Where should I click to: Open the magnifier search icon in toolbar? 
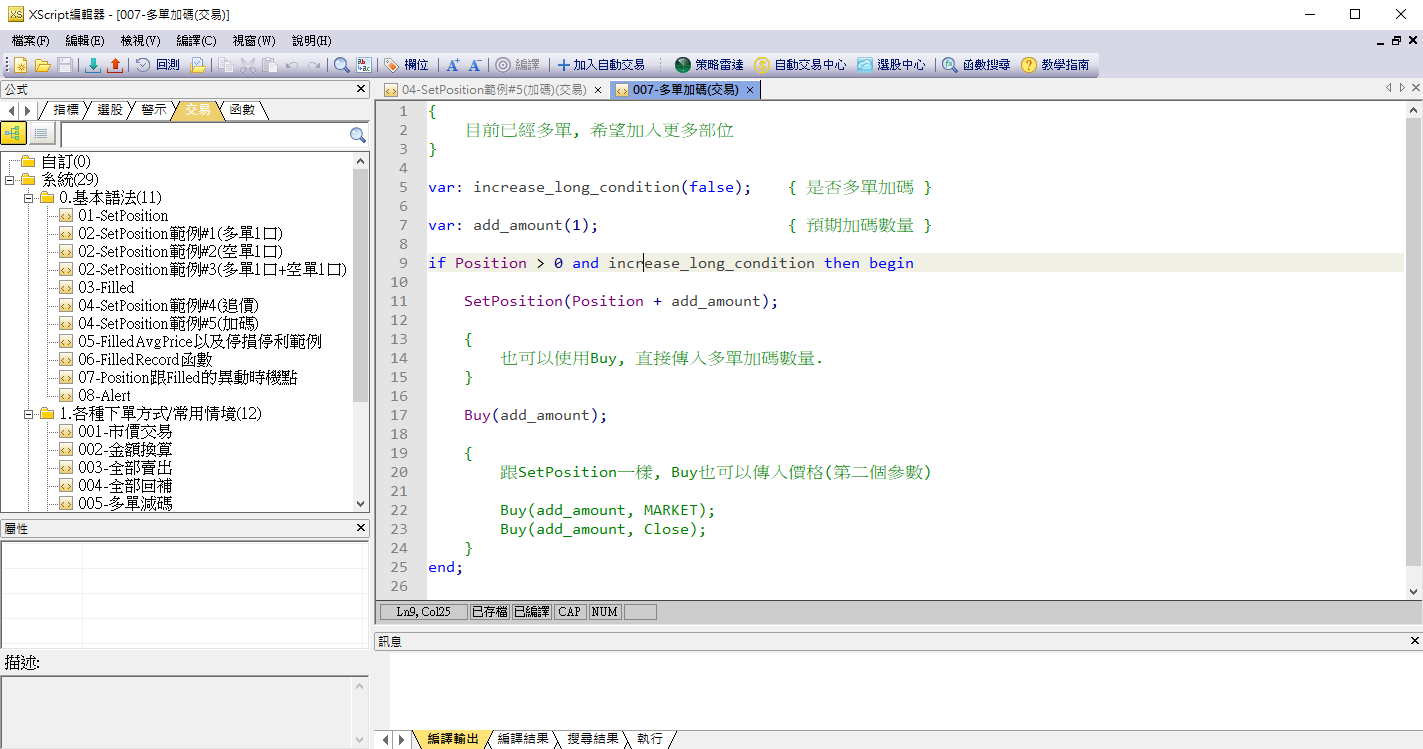pos(341,65)
